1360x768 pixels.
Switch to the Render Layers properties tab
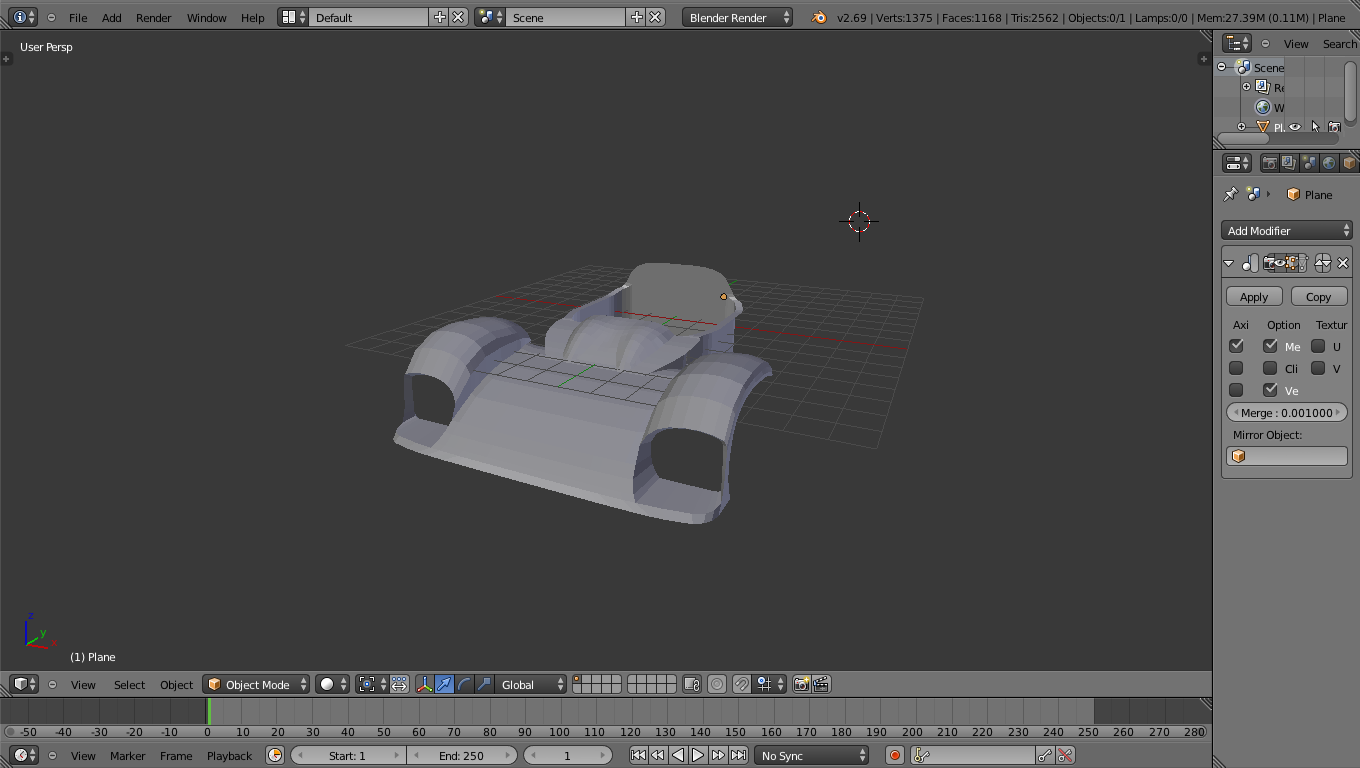coord(1289,163)
